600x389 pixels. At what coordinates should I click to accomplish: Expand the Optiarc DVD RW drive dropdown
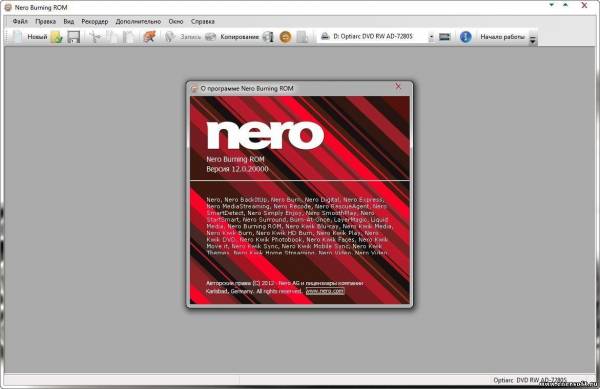(431, 37)
